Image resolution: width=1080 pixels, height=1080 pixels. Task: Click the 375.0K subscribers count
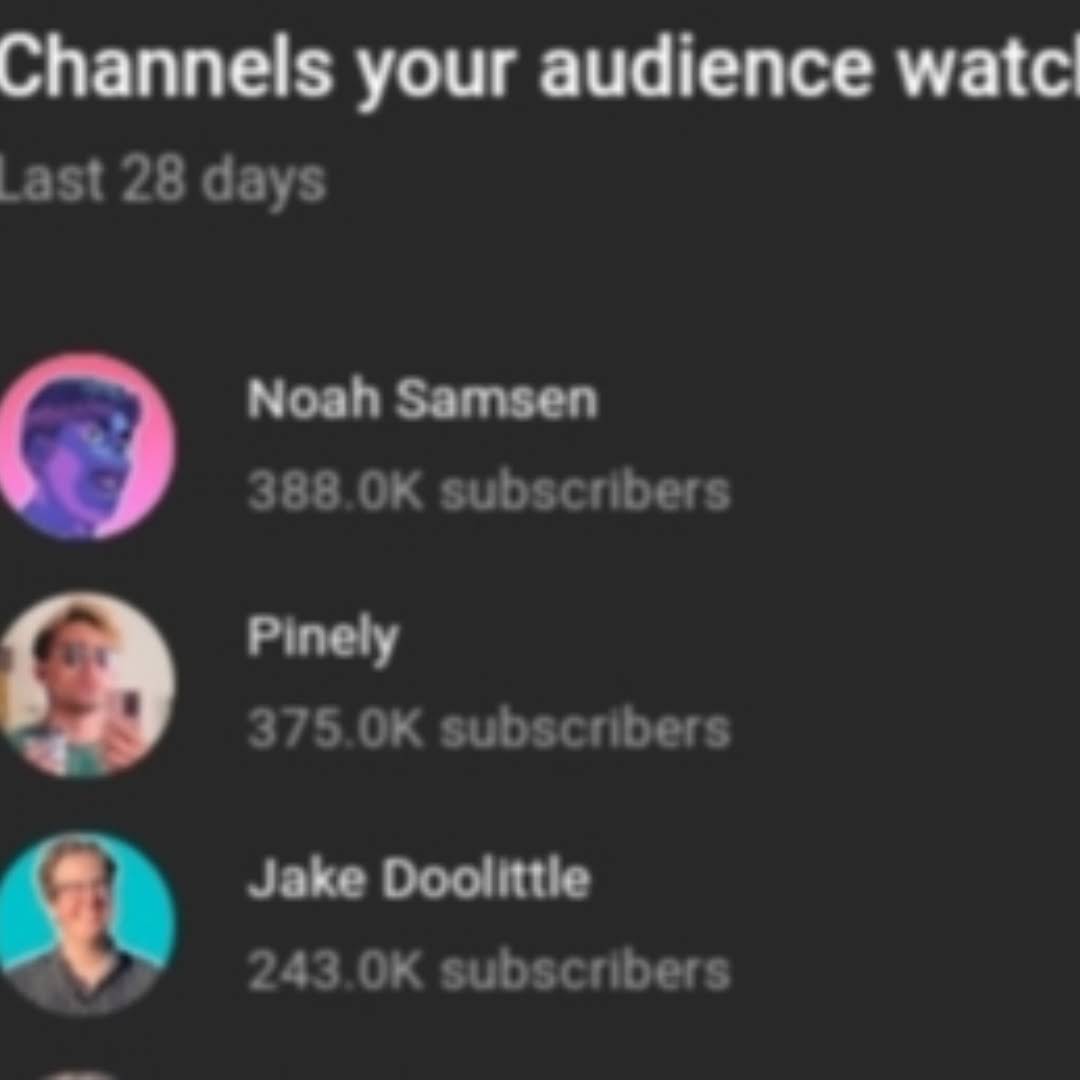tap(488, 730)
